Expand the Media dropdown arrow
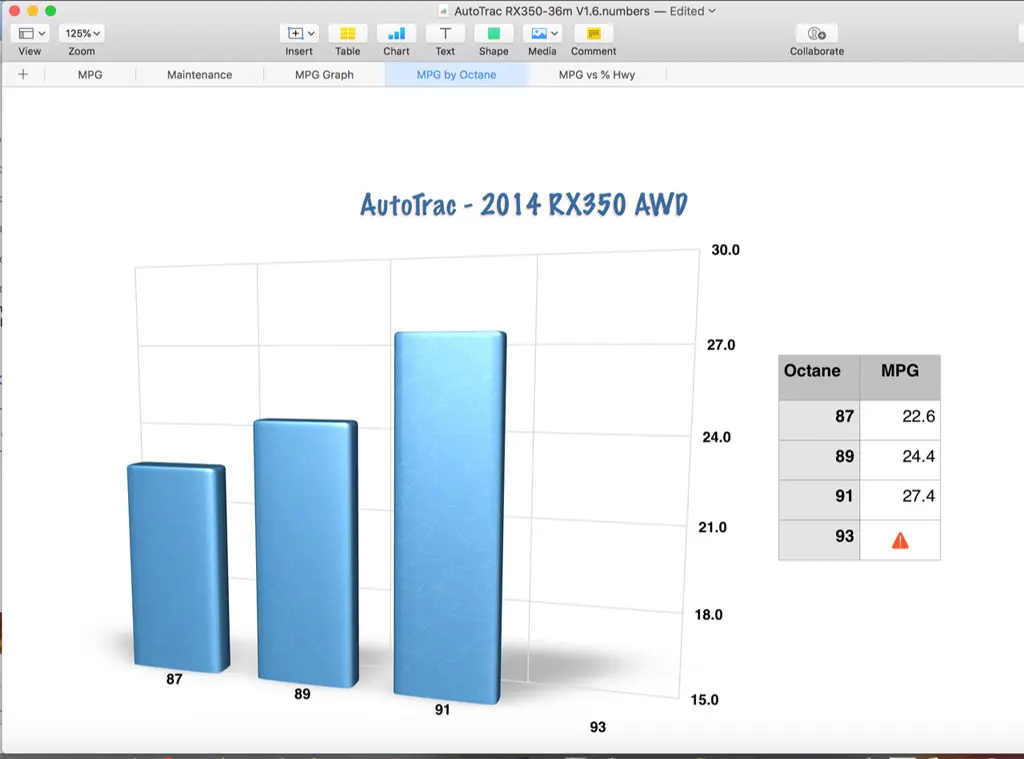The width and height of the screenshot is (1024, 759). coord(554,33)
